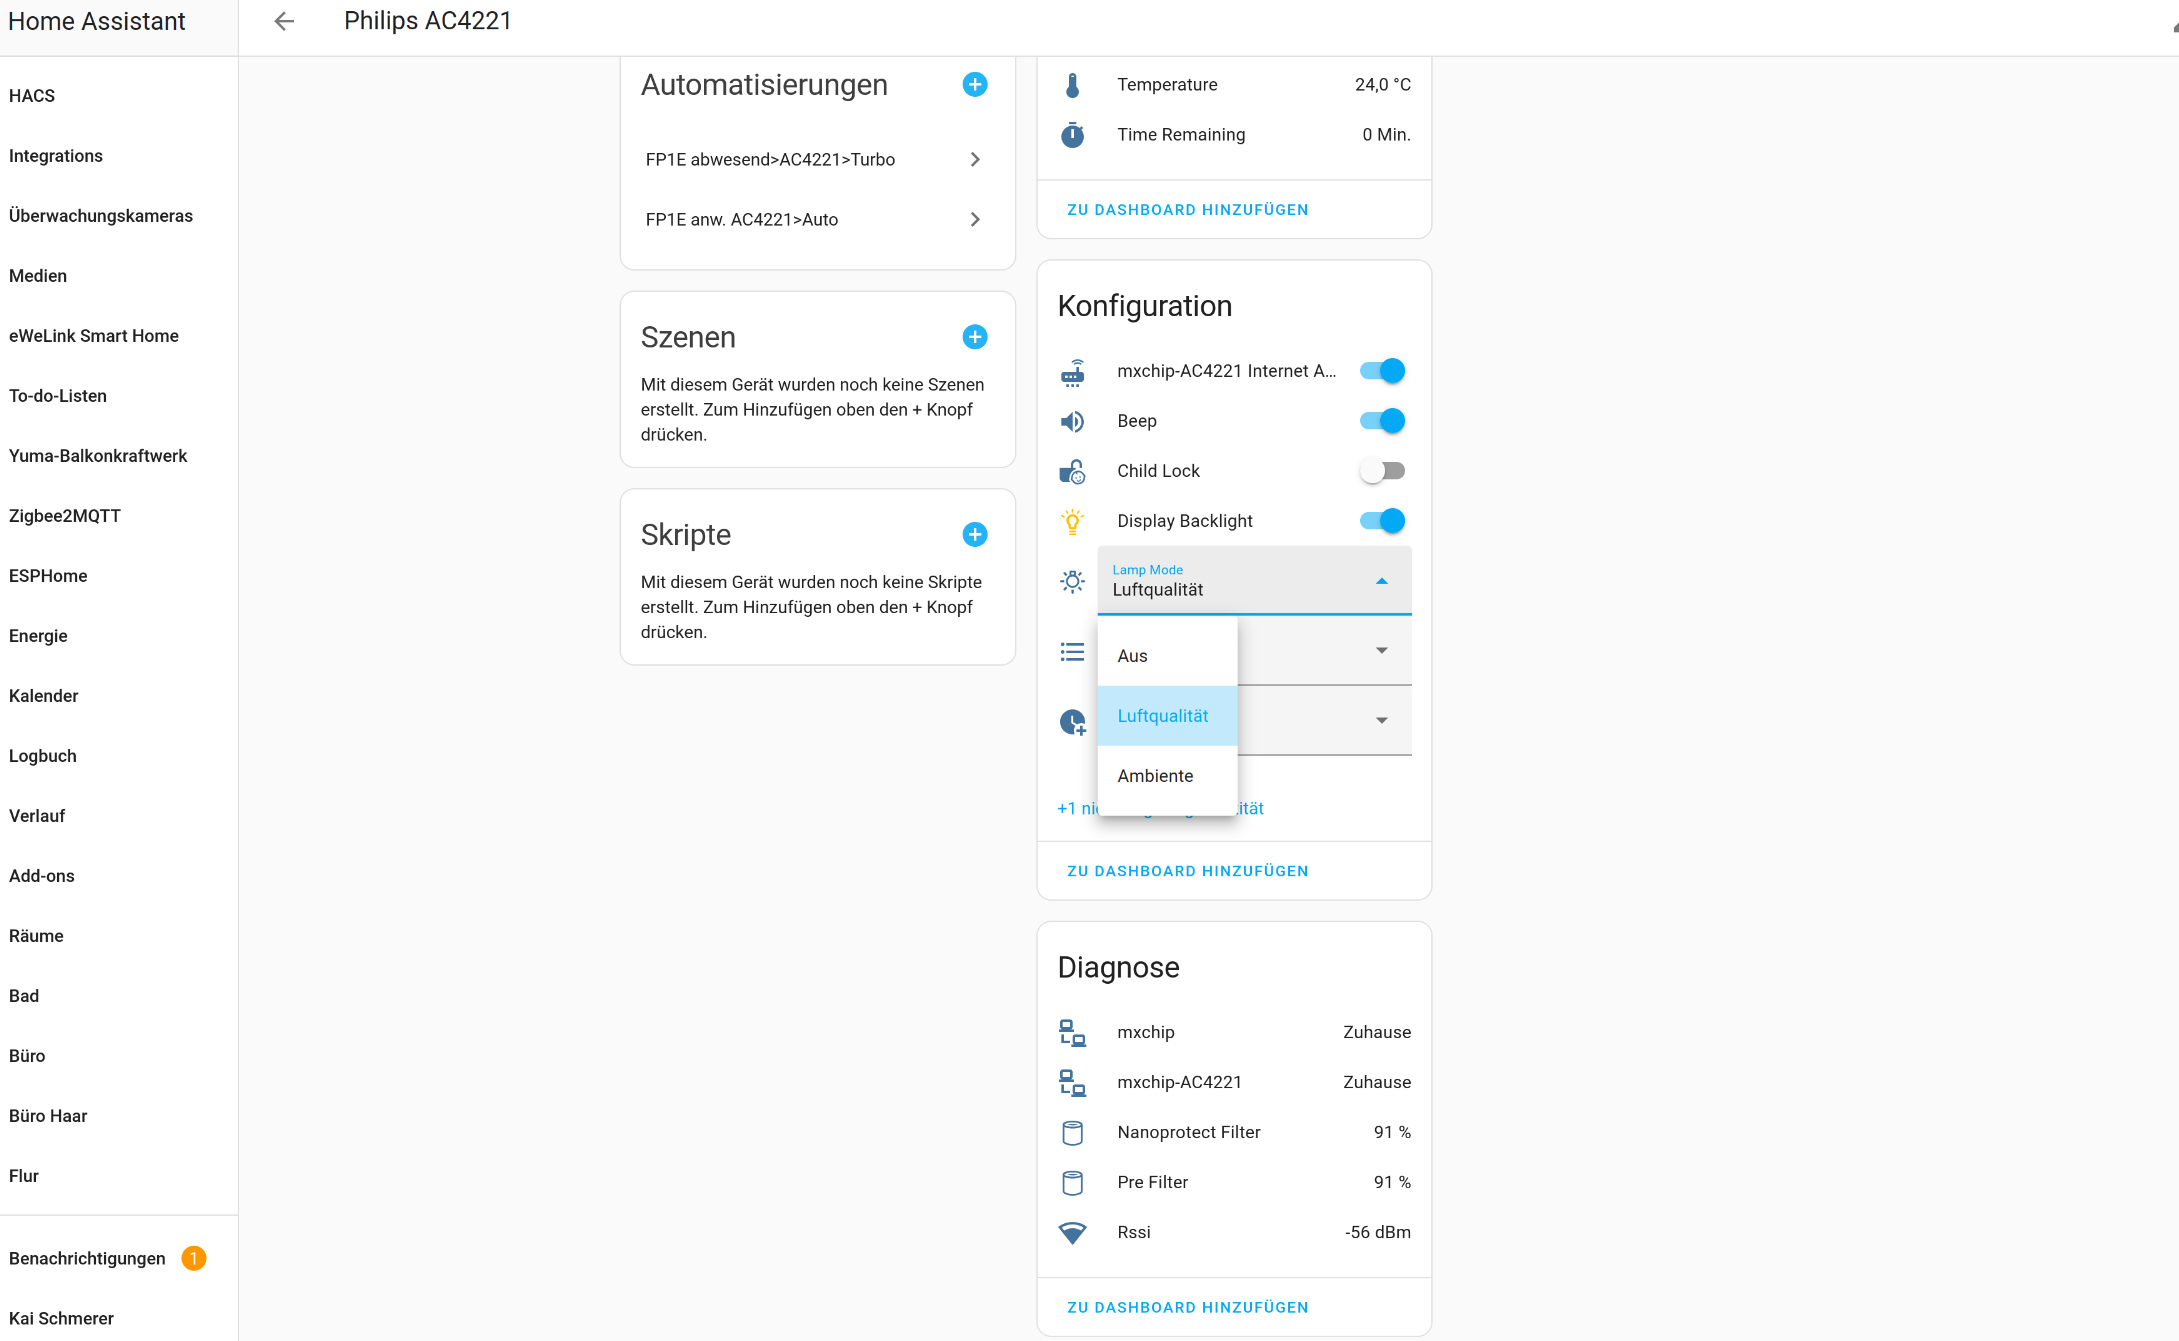Collapse the Lamp Mode dropdown
Image resolution: width=2179 pixels, height=1341 pixels.
1381,581
